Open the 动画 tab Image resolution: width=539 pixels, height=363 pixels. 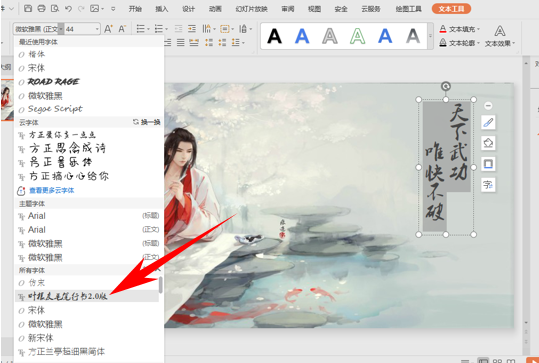coord(215,9)
